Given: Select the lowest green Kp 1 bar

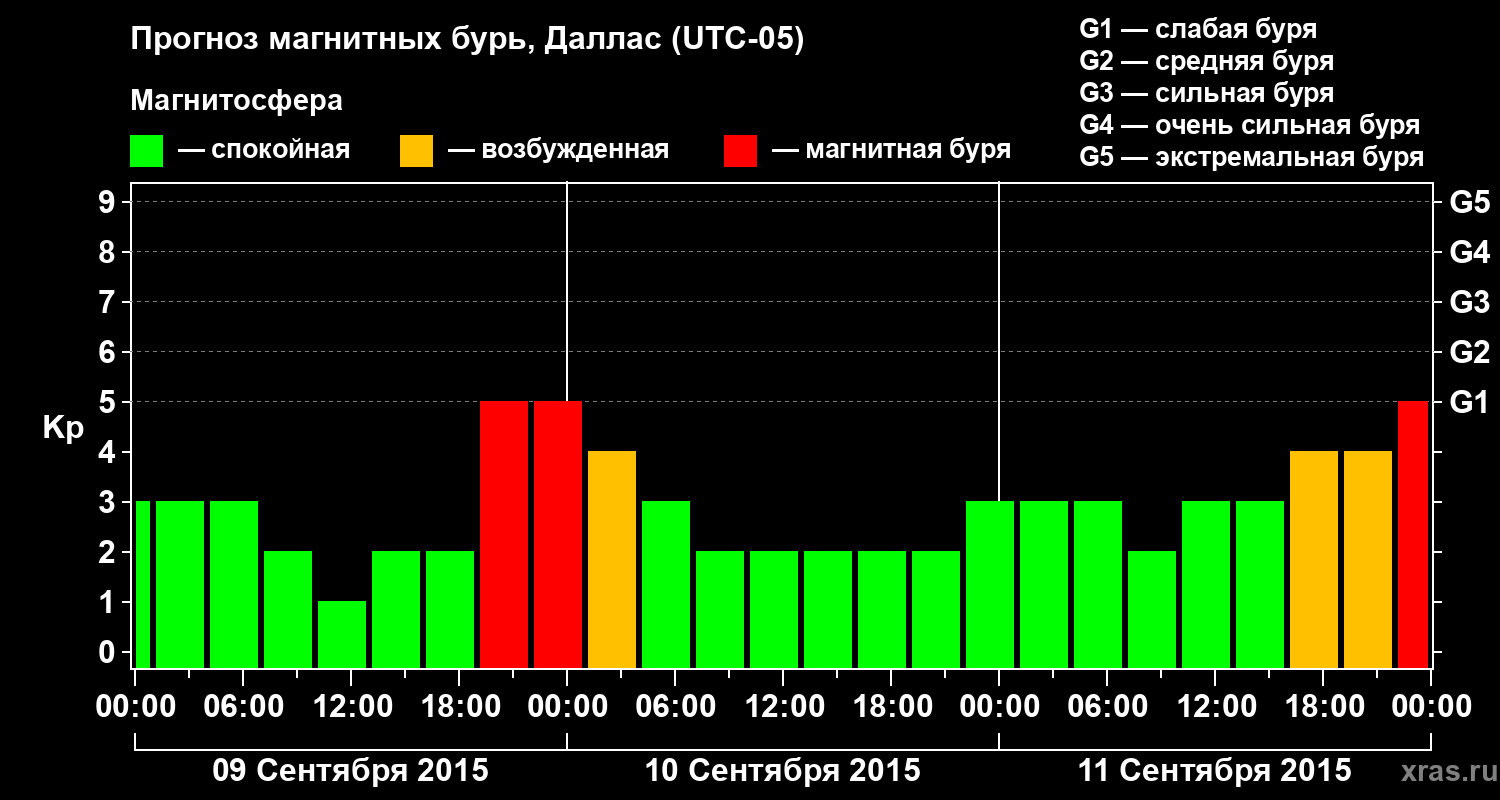Looking at the screenshot, I should (x=342, y=634).
